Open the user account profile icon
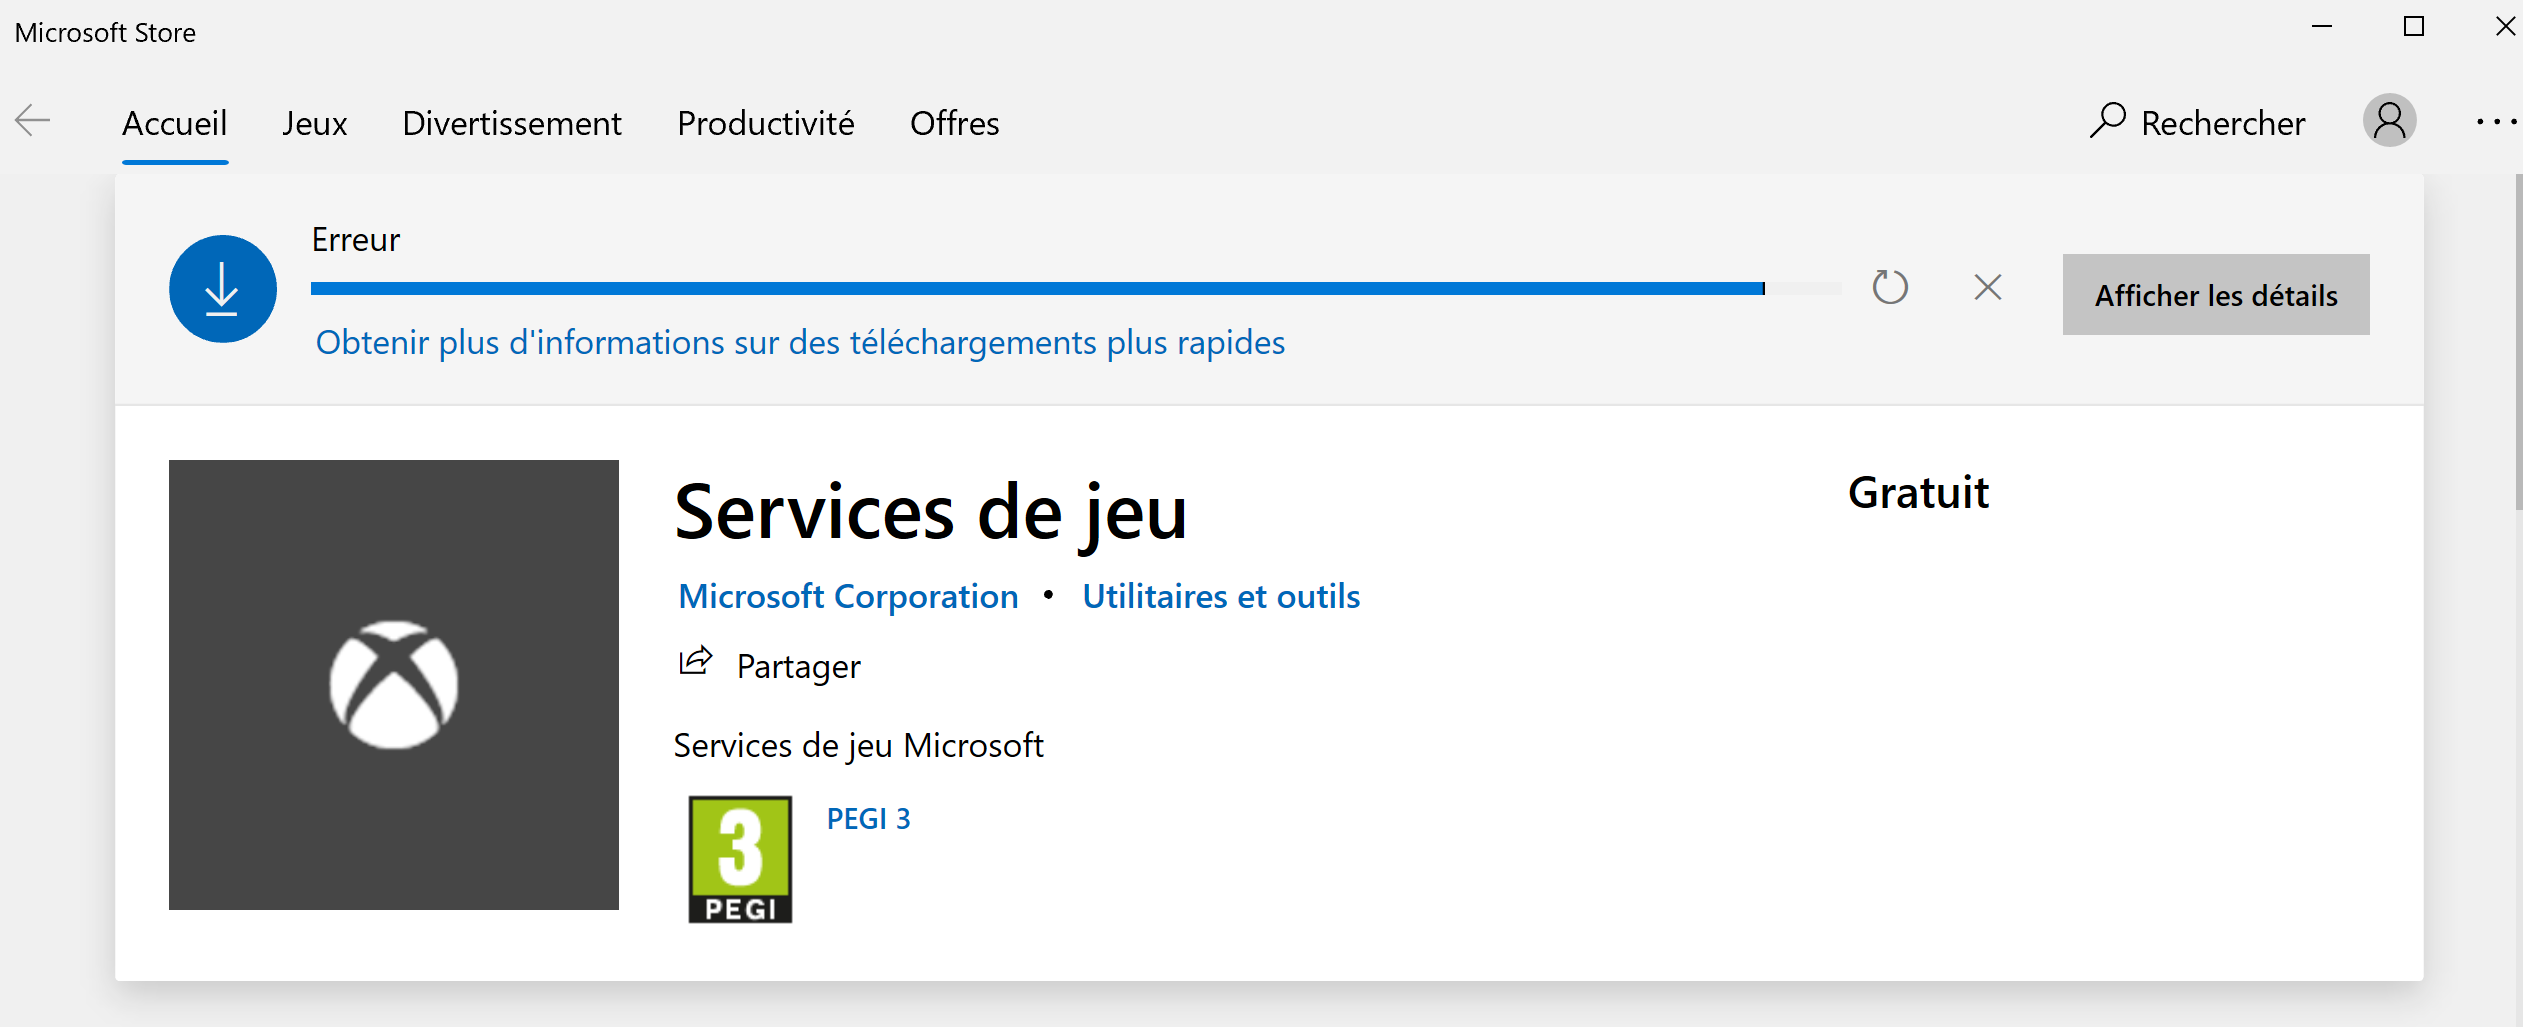 2389,121
